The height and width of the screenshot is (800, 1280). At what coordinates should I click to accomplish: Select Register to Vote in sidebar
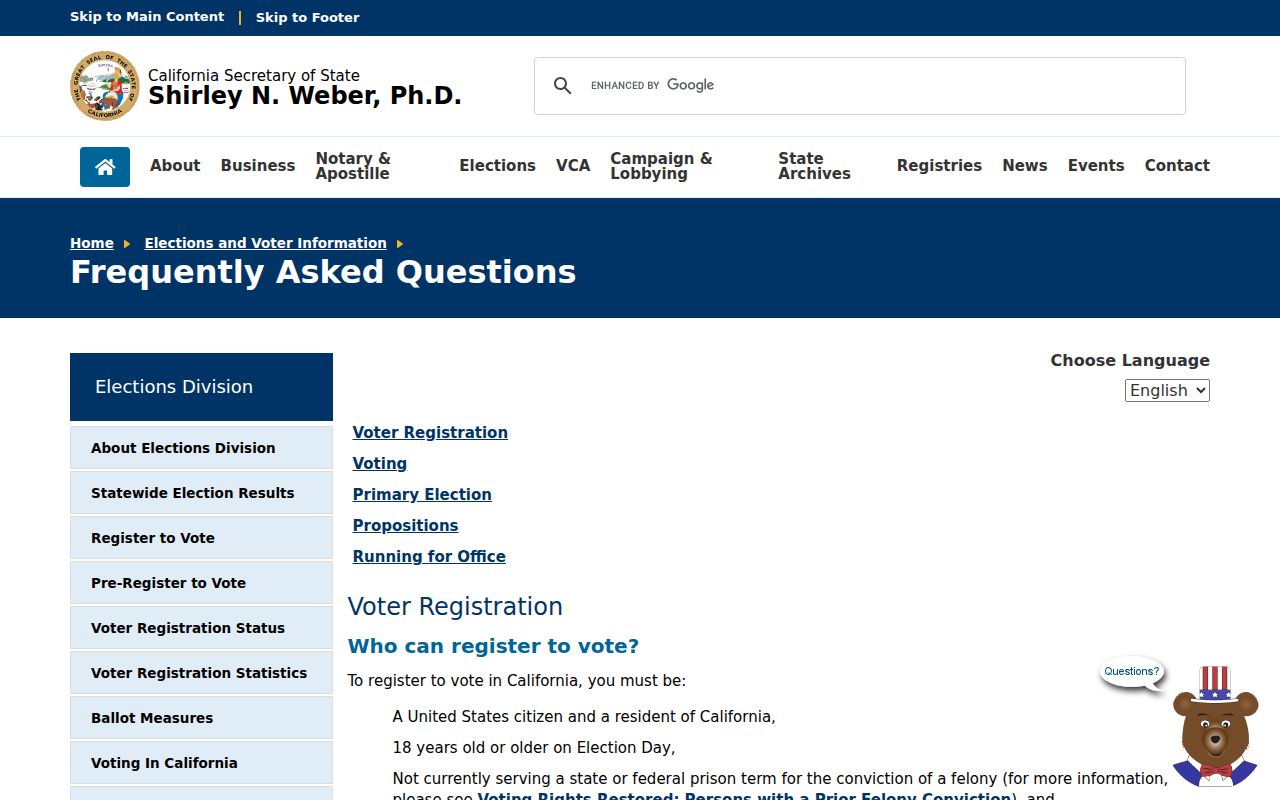point(201,538)
